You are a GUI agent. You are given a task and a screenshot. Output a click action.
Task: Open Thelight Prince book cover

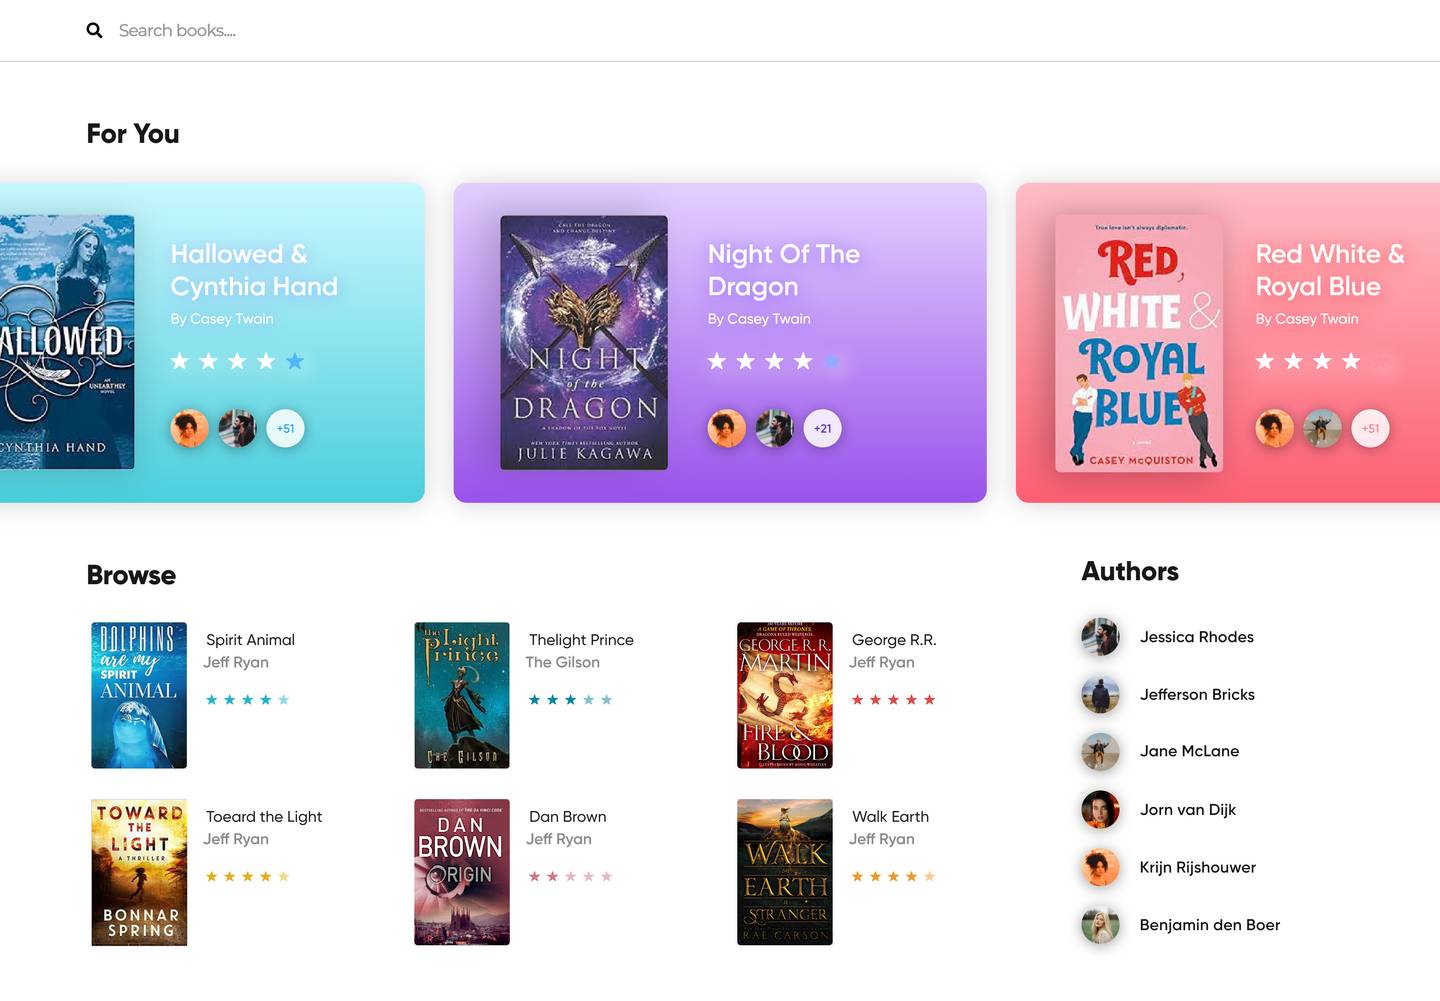[462, 695]
